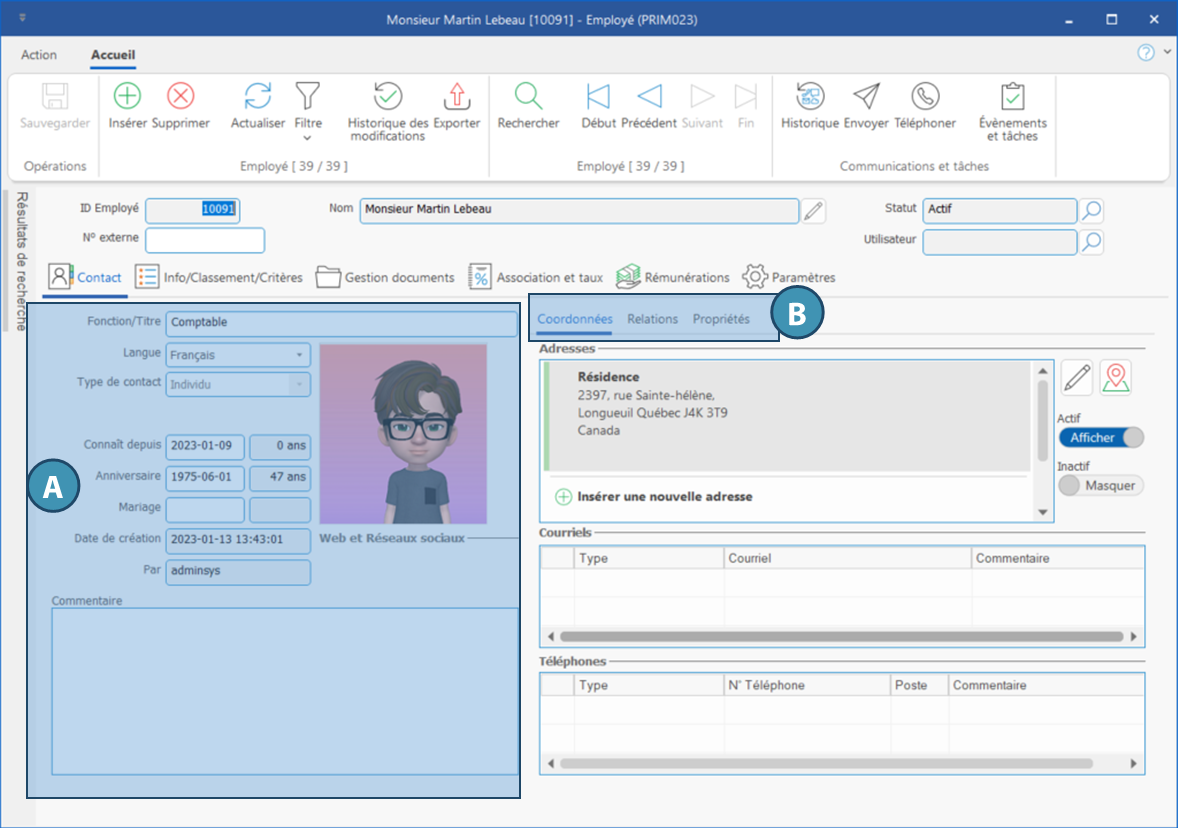Click the Supprimer delete icon

[180, 96]
